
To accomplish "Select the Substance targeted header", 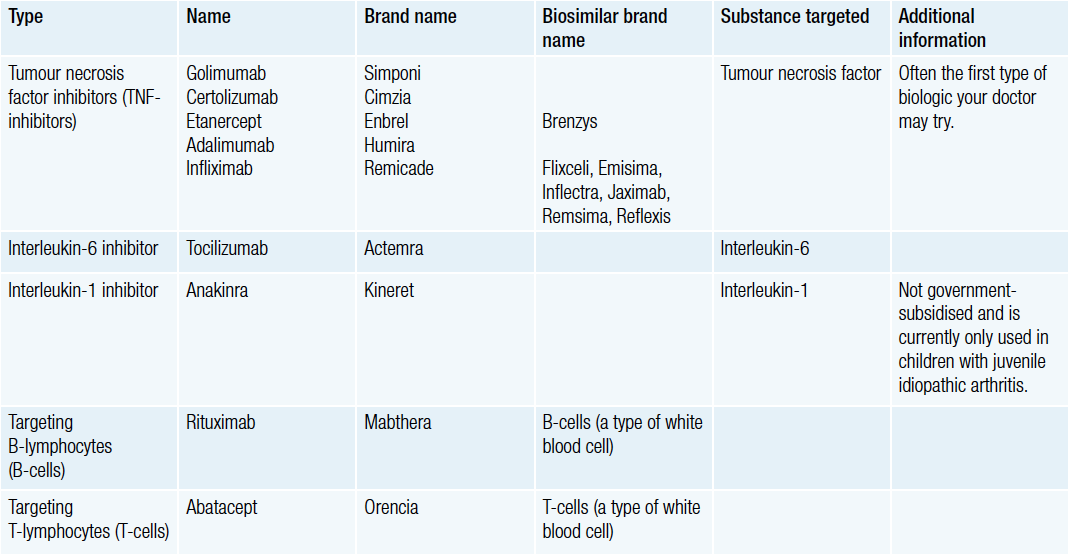I will click(794, 16).
